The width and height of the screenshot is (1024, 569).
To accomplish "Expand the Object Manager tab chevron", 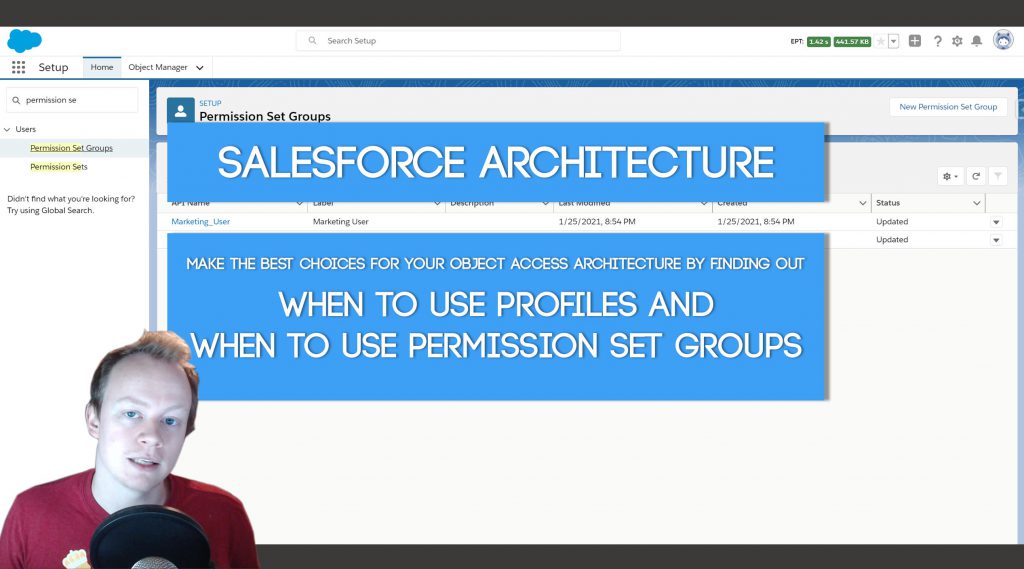I will tap(200, 68).
